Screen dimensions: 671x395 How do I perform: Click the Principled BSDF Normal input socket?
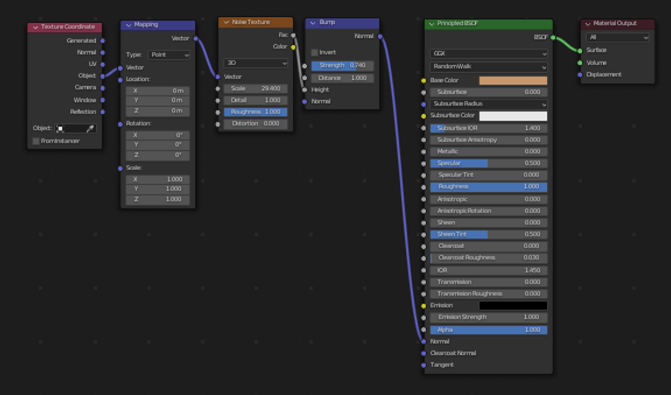[423, 342]
